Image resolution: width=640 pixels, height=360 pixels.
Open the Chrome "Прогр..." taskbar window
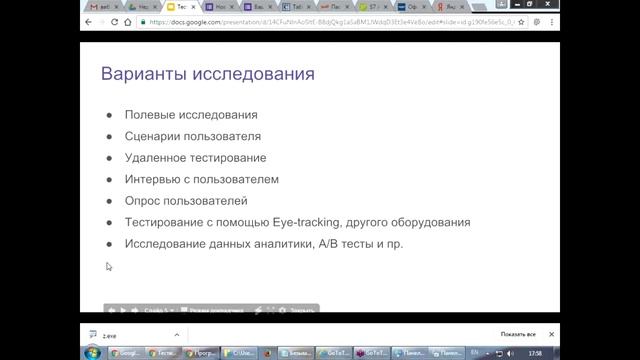point(201,353)
